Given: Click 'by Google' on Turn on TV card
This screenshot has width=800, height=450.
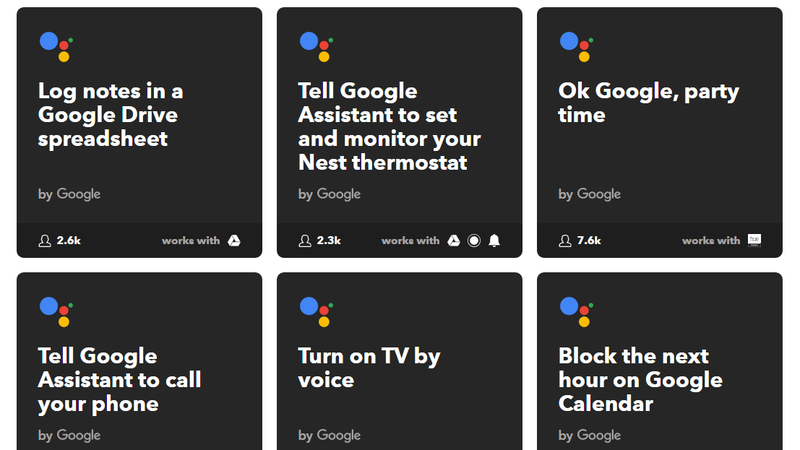Looking at the screenshot, I should tap(330, 435).
